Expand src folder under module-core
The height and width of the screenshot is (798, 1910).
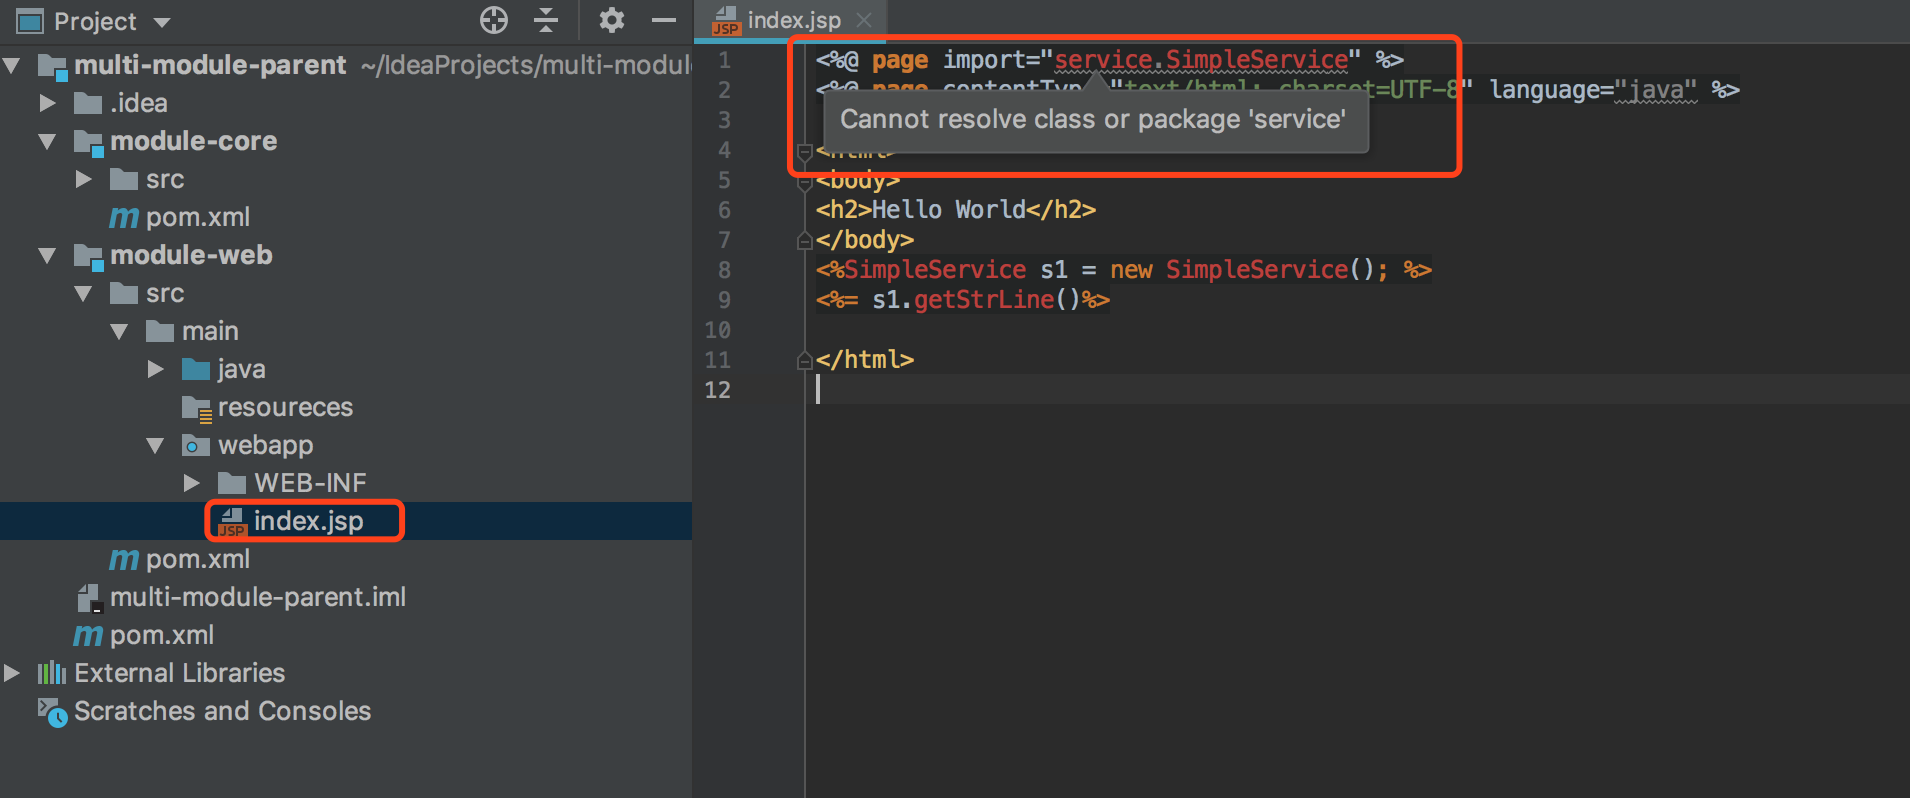84,180
